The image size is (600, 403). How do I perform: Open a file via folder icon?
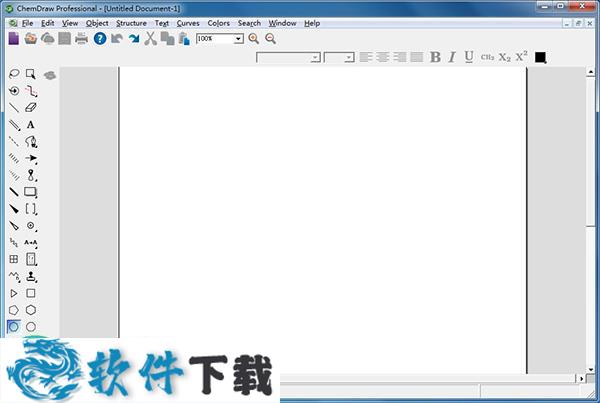pos(31,39)
